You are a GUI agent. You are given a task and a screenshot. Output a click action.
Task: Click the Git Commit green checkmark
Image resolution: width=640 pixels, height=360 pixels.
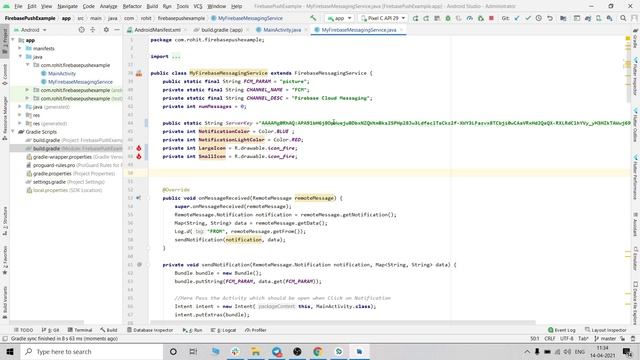[x=528, y=18]
